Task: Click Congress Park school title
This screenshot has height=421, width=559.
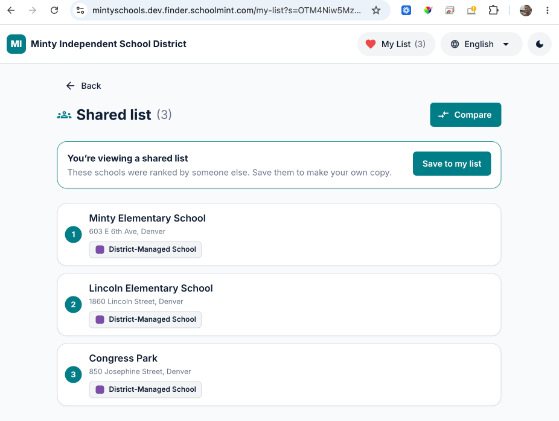Action: coord(123,358)
